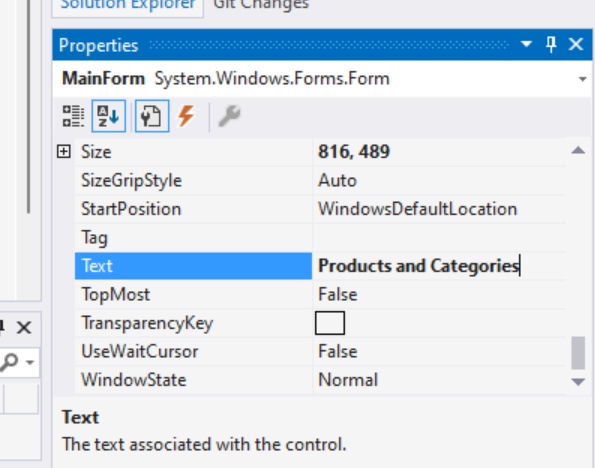The height and width of the screenshot is (468, 595).
Task: Switch to the Solution Explorer tab
Action: [128, 5]
